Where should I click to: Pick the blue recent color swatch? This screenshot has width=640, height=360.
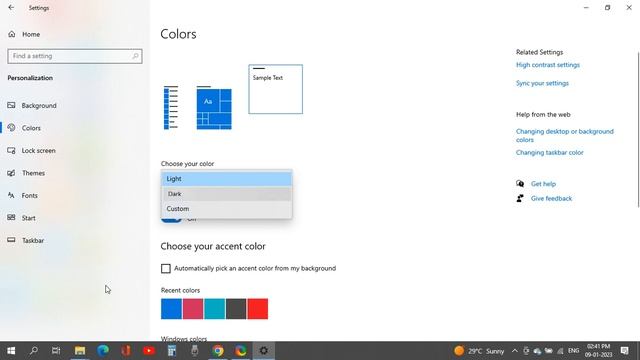(x=171, y=309)
